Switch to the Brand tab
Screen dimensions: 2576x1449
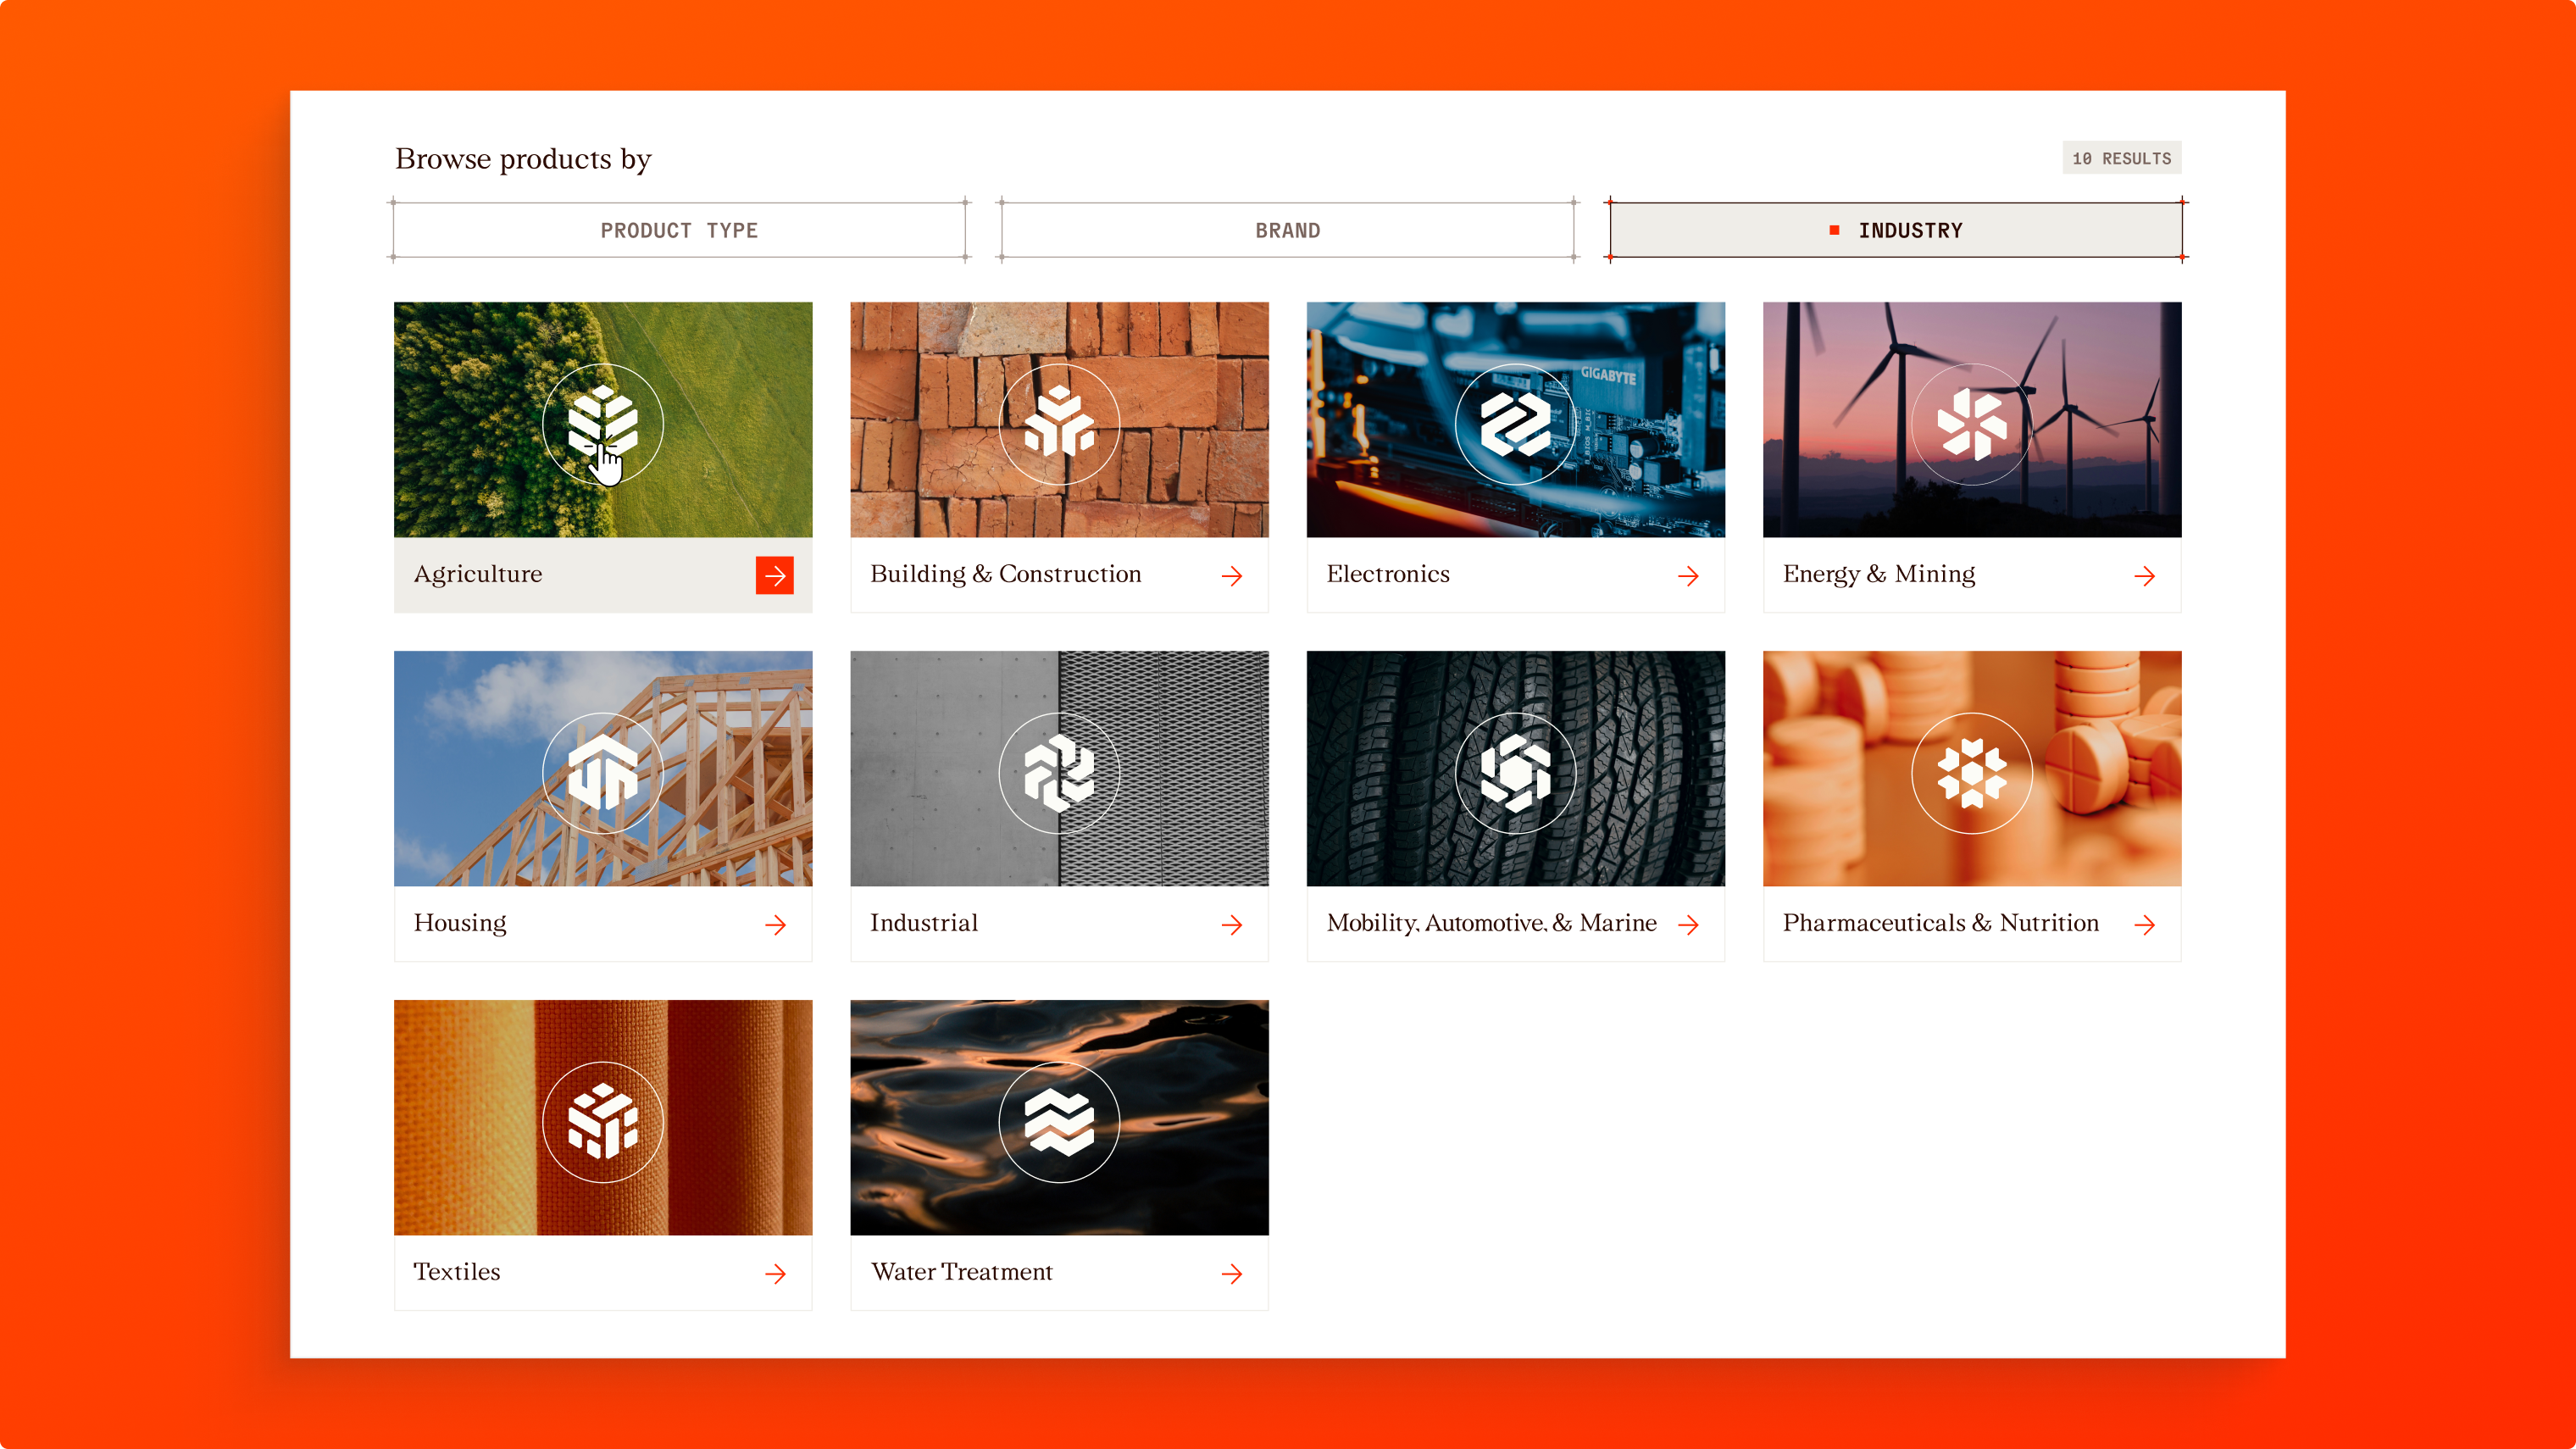[x=1287, y=230]
